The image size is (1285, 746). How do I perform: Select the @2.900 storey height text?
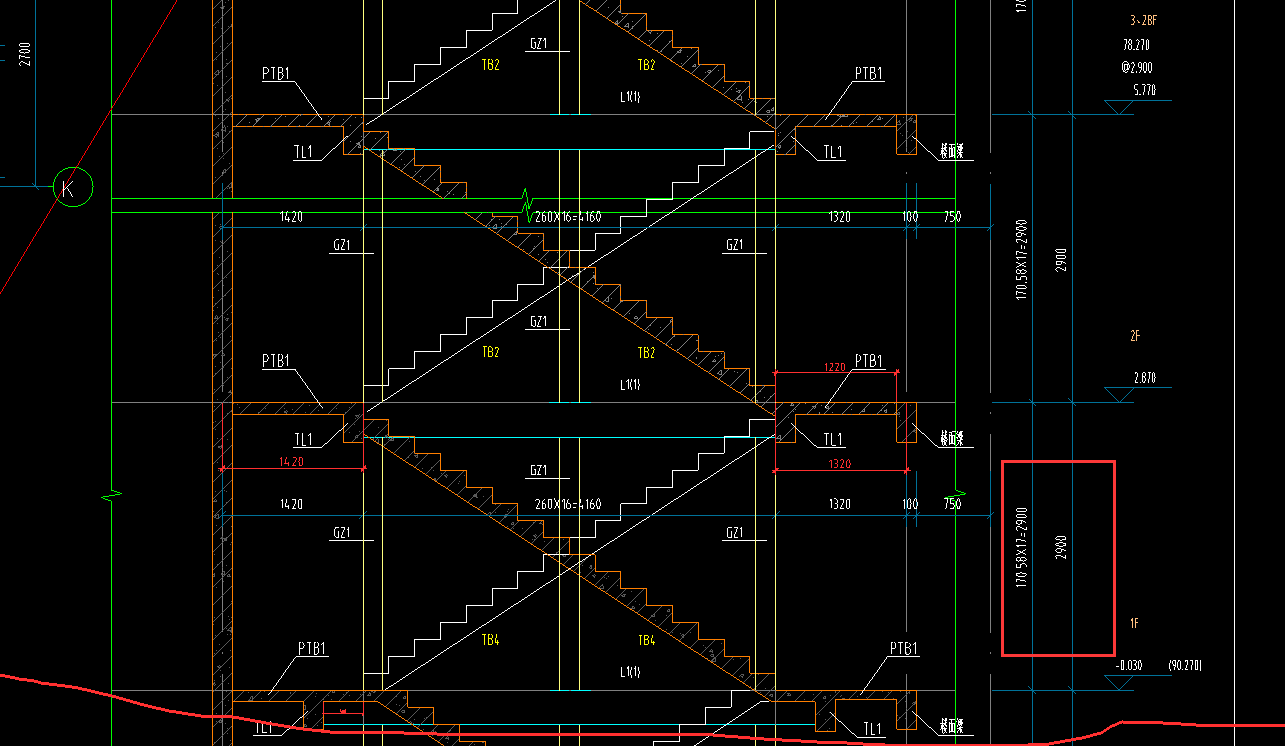pos(1138,67)
